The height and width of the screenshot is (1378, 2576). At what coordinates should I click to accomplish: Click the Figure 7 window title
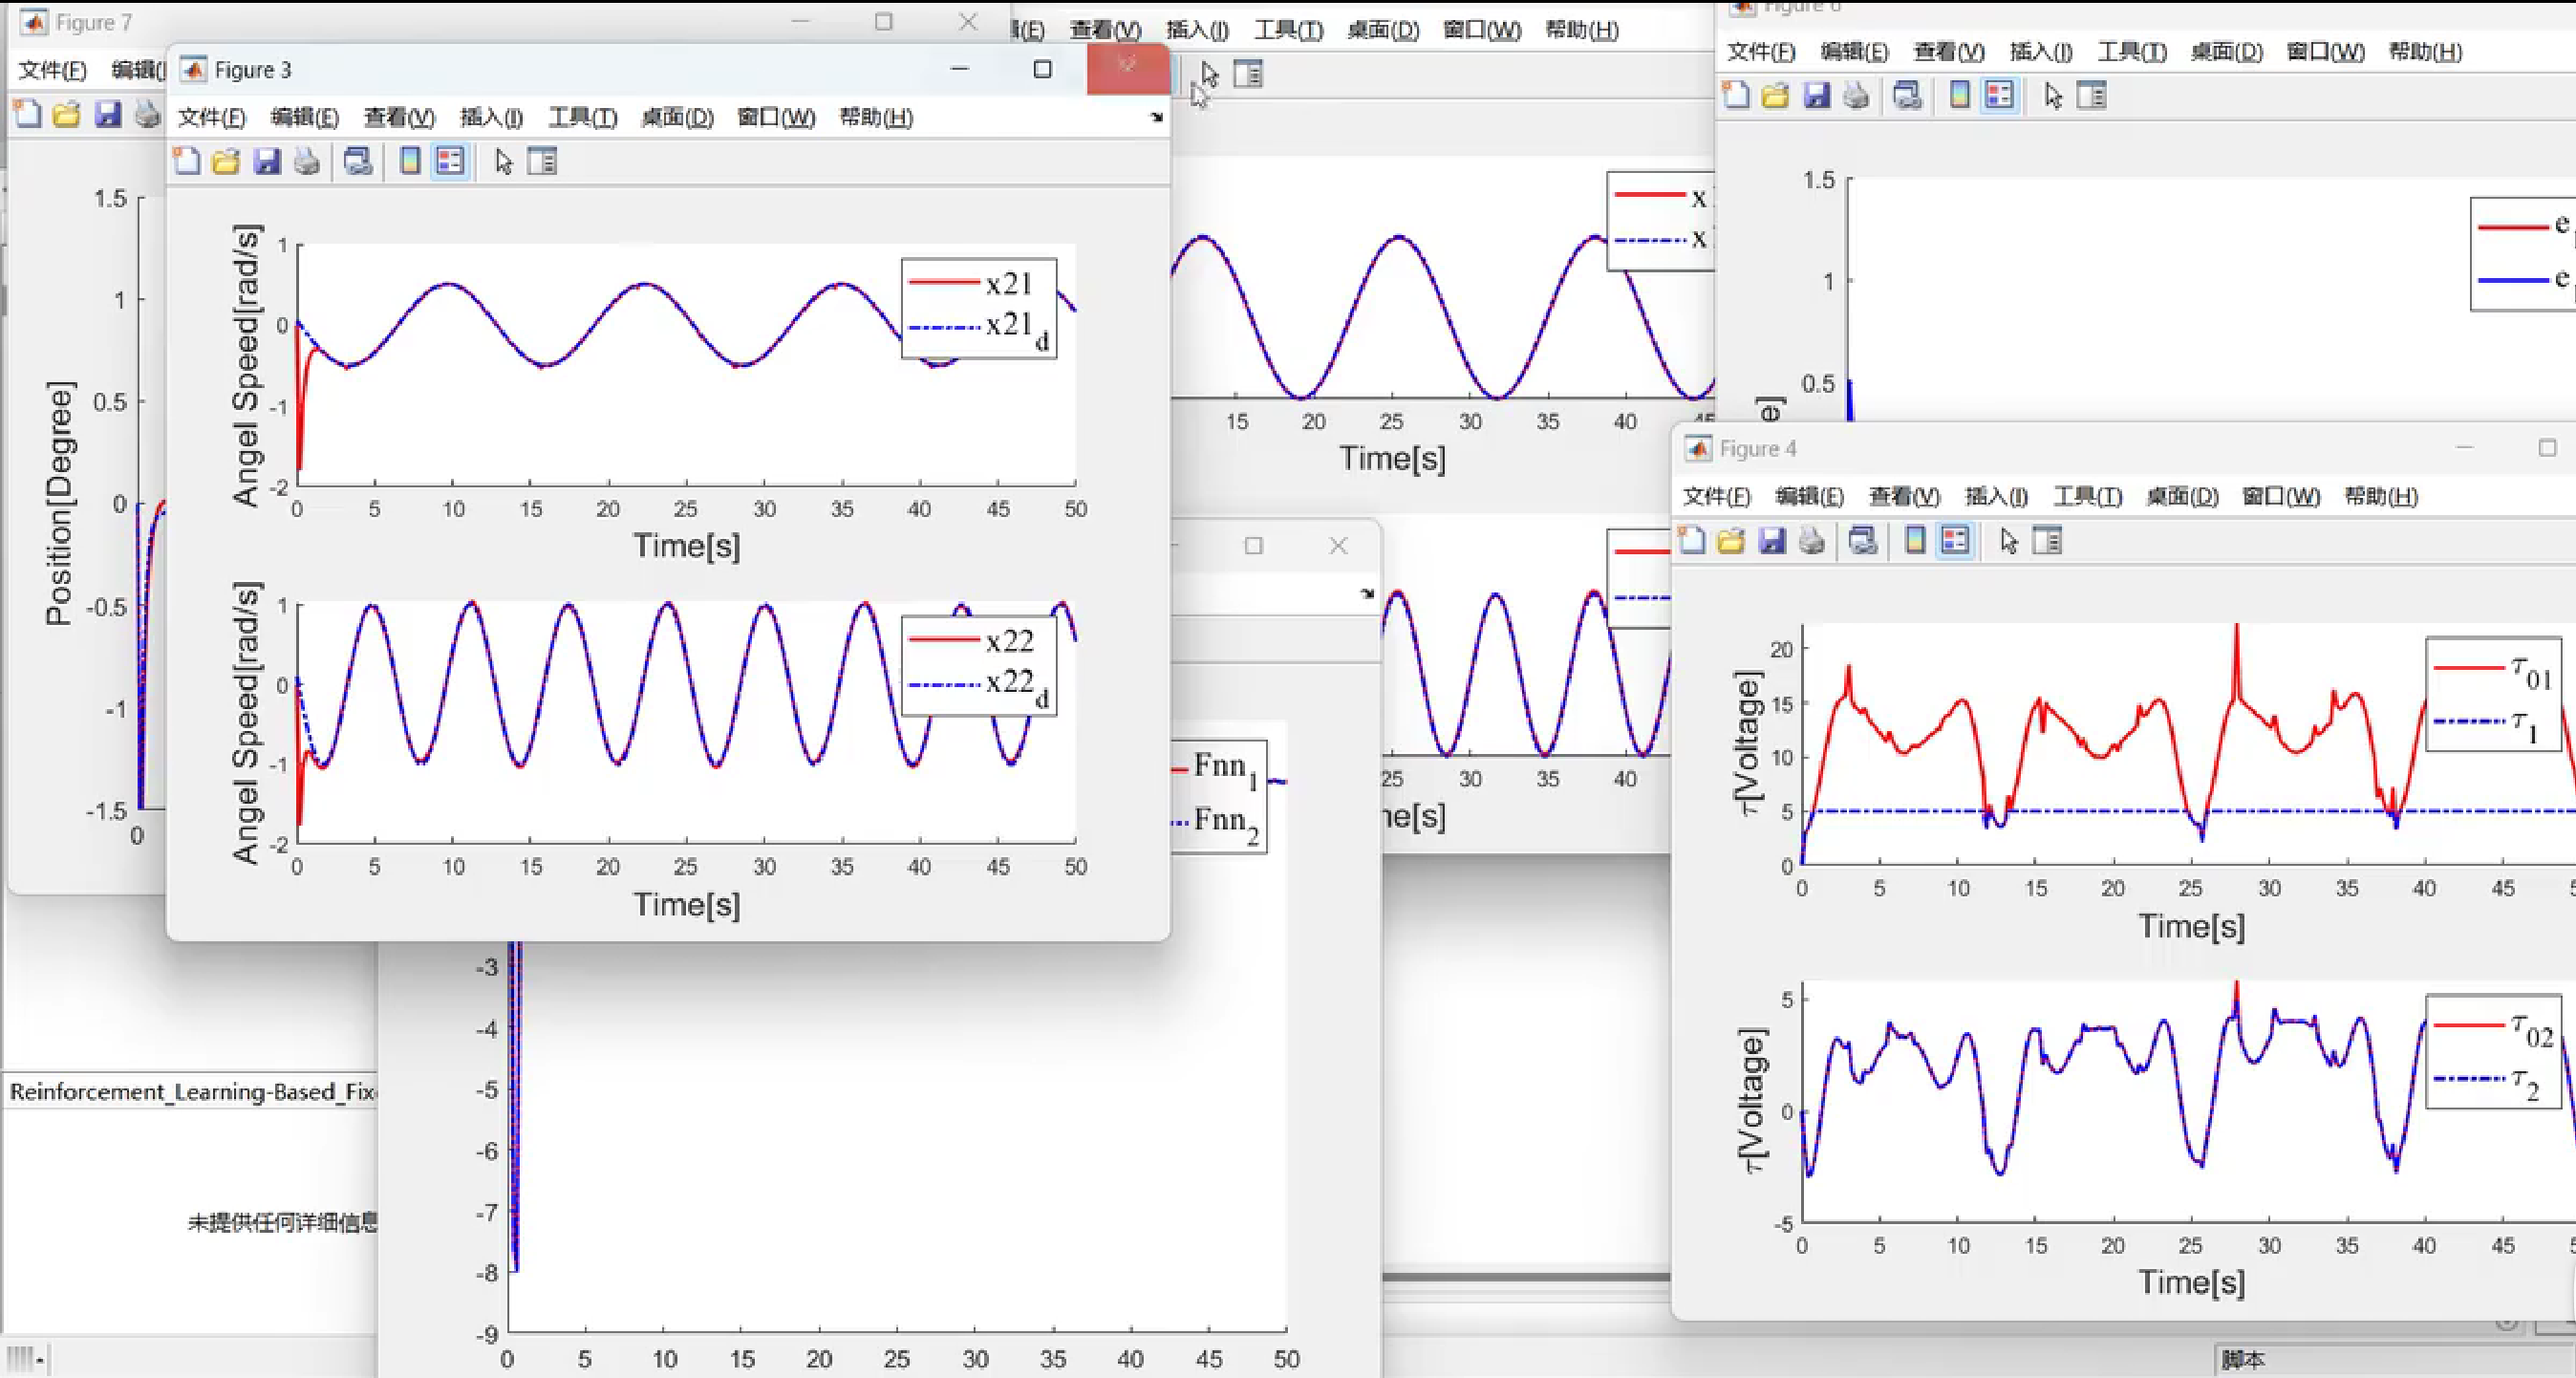click(93, 22)
